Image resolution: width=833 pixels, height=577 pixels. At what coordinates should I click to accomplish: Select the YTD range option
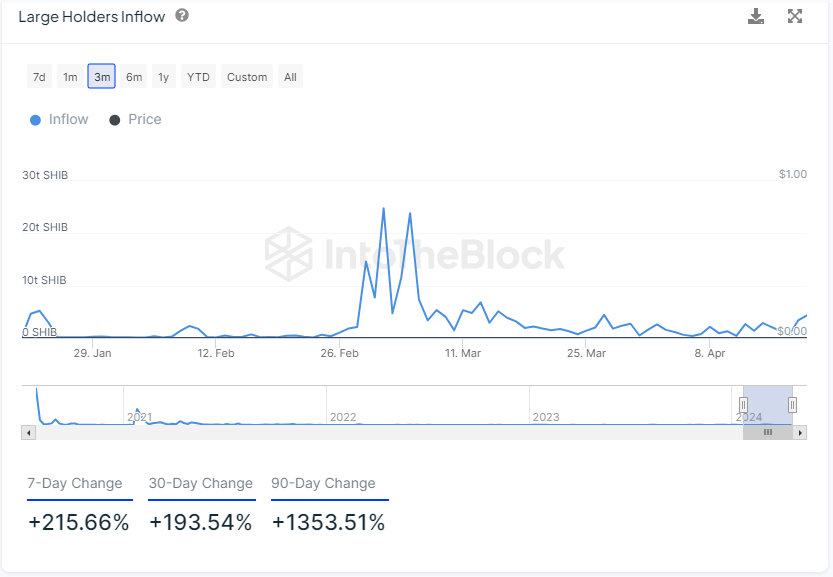coord(199,77)
